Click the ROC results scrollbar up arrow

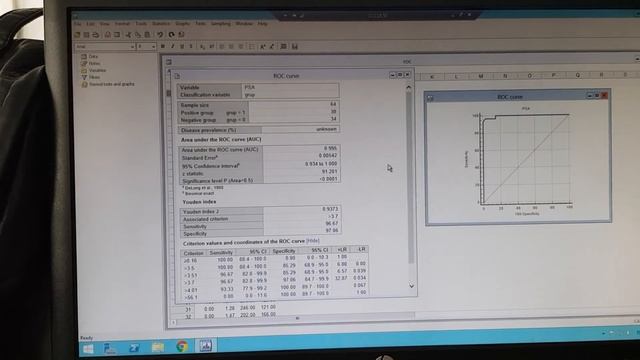pyautogui.click(x=409, y=87)
